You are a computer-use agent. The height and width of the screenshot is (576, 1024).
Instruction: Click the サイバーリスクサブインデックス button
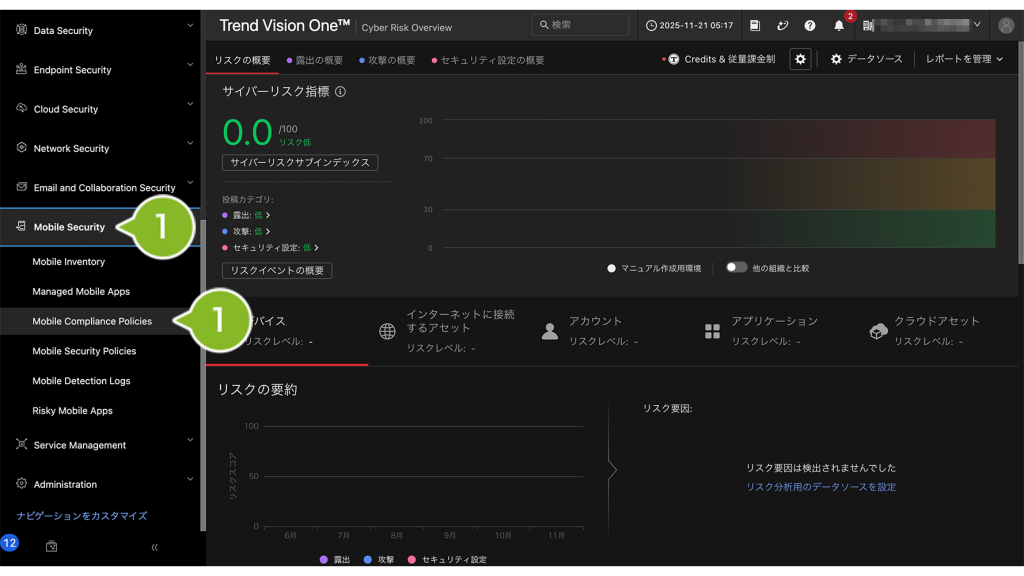(x=298, y=162)
